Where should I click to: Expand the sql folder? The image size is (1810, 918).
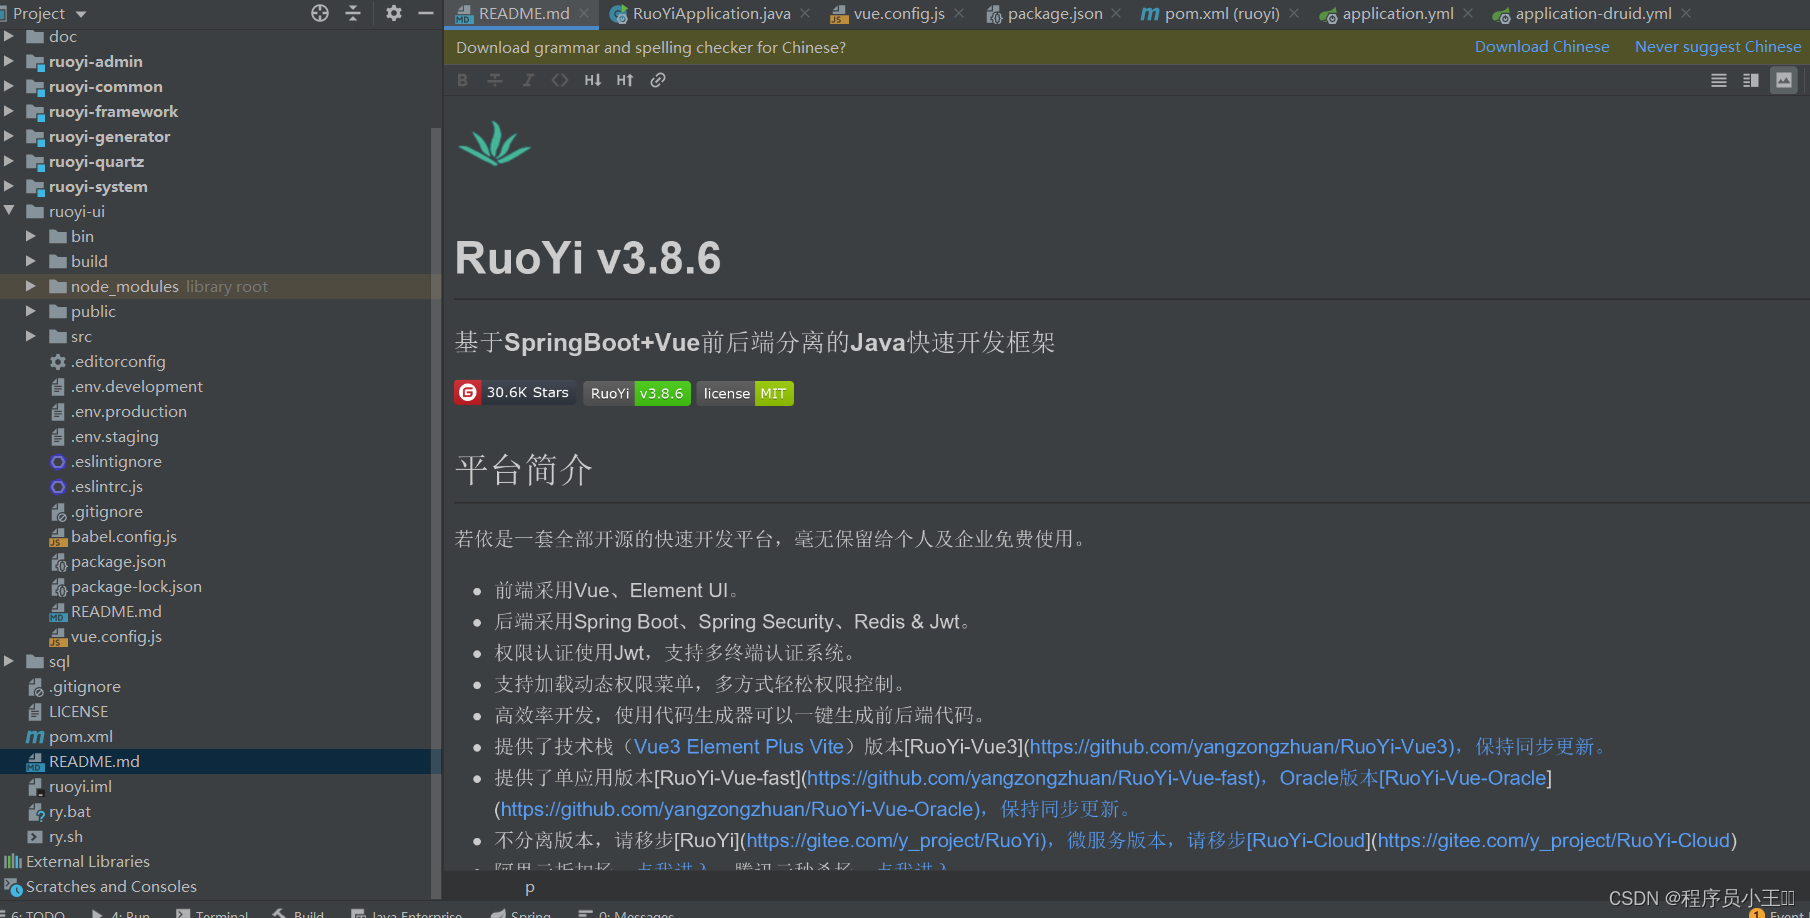point(9,661)
